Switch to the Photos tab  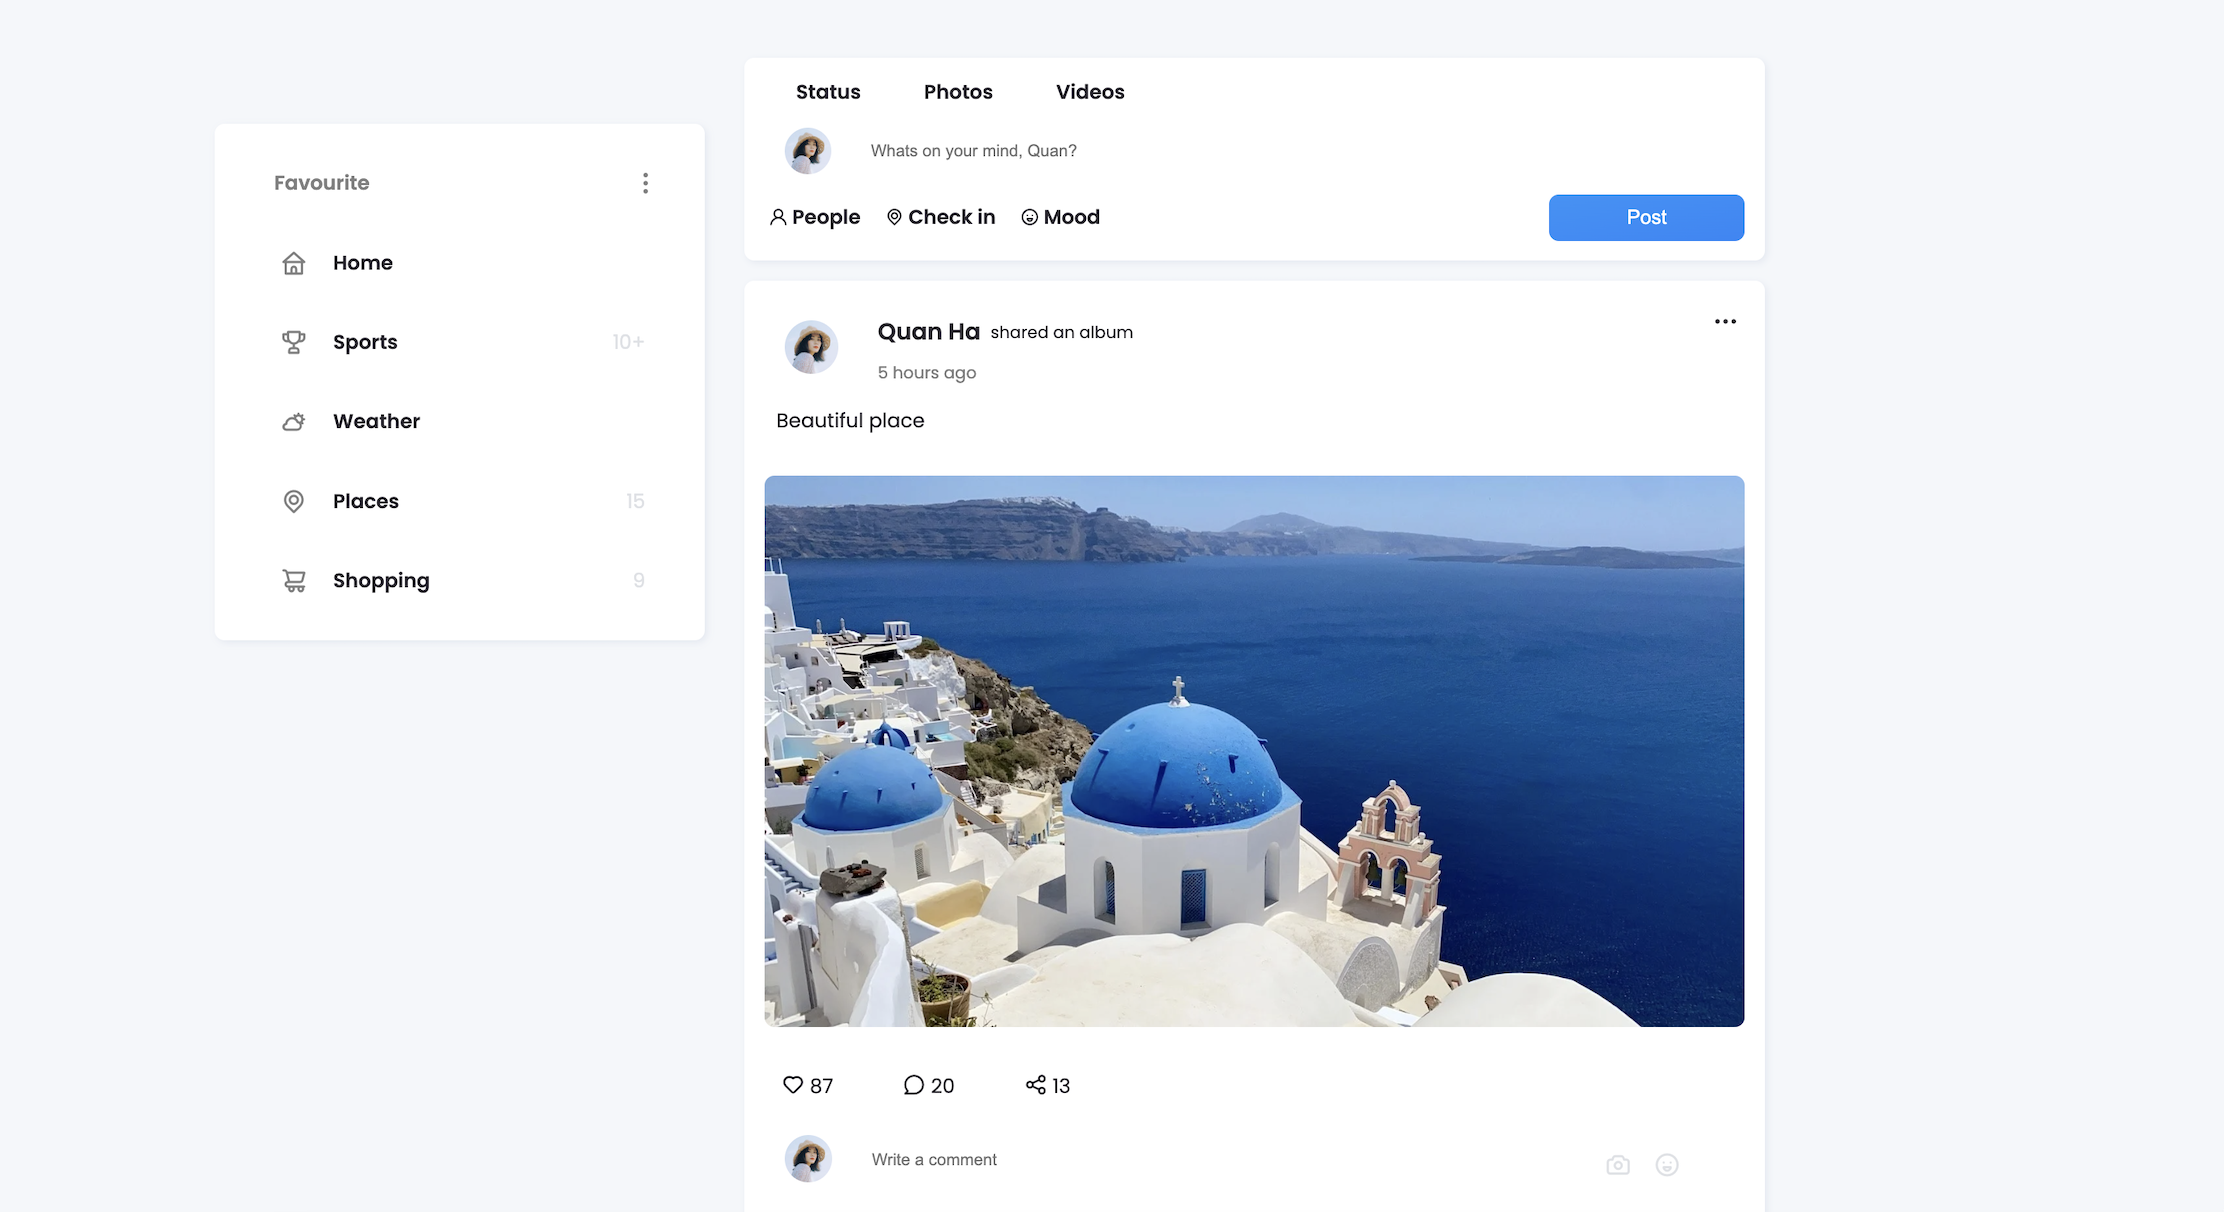click(x=958, y=92)
